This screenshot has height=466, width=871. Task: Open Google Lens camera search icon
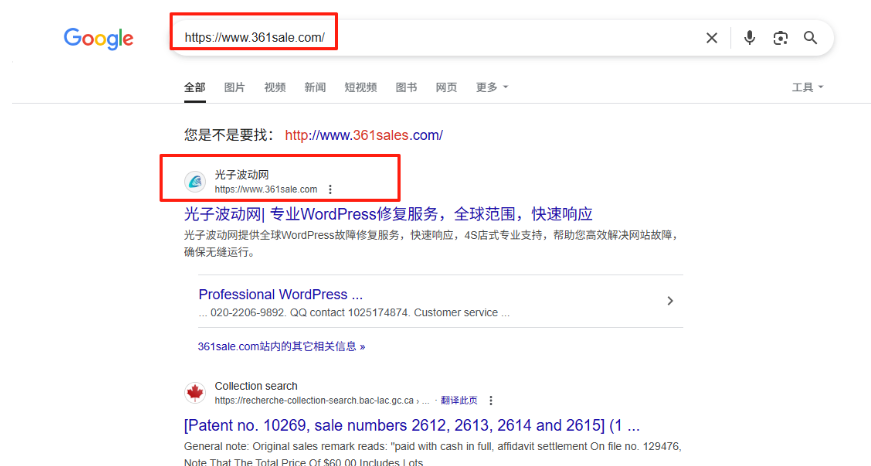(x=780, y=38)
